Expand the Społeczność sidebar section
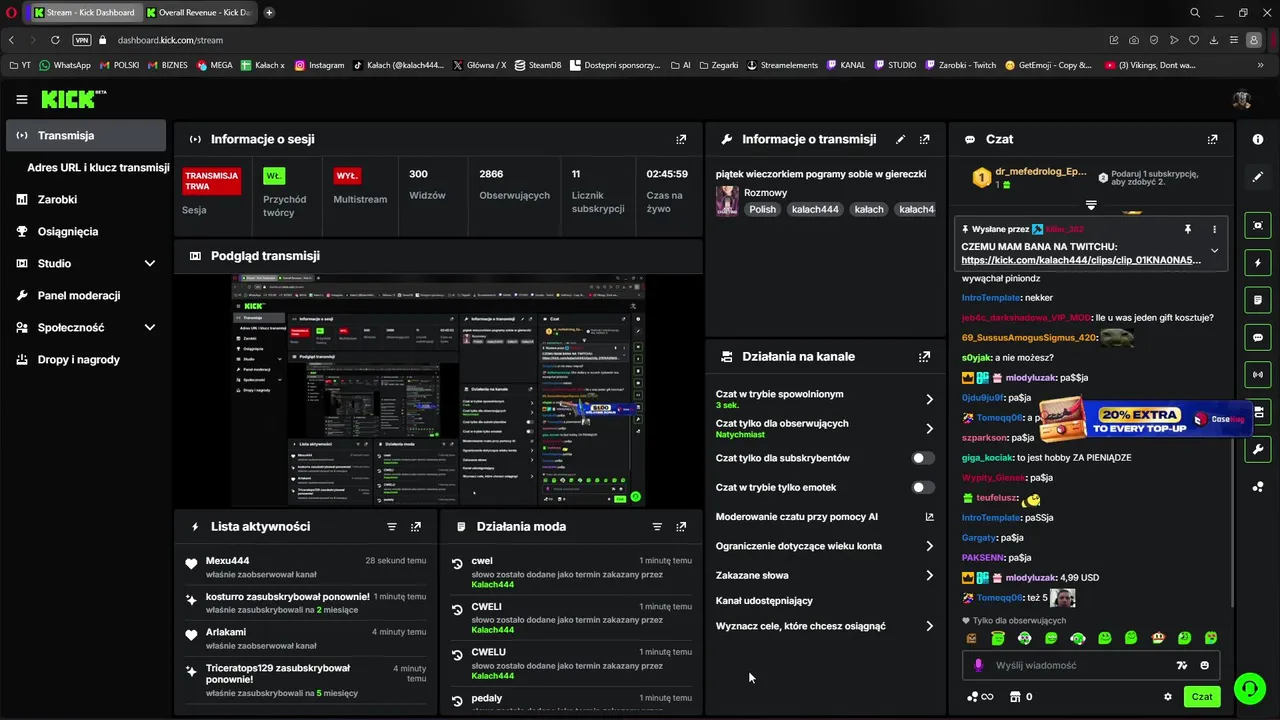The width and height of the screenshot is (1280, 720). click(150, 327)
